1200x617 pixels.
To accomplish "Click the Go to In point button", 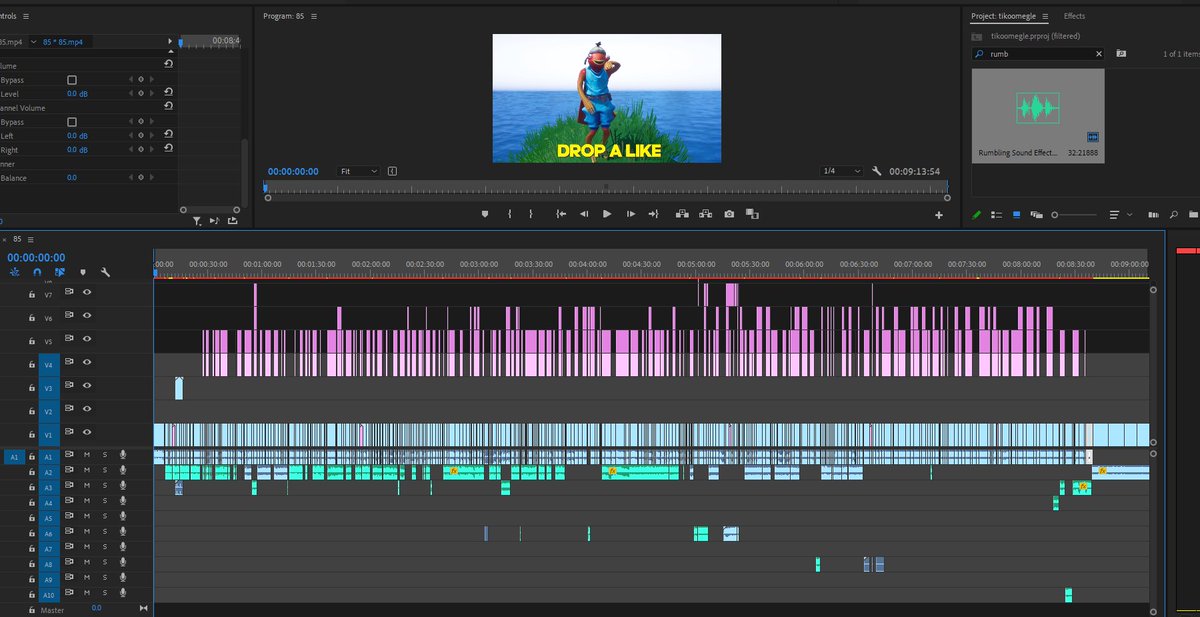I will tap(561, 214).
